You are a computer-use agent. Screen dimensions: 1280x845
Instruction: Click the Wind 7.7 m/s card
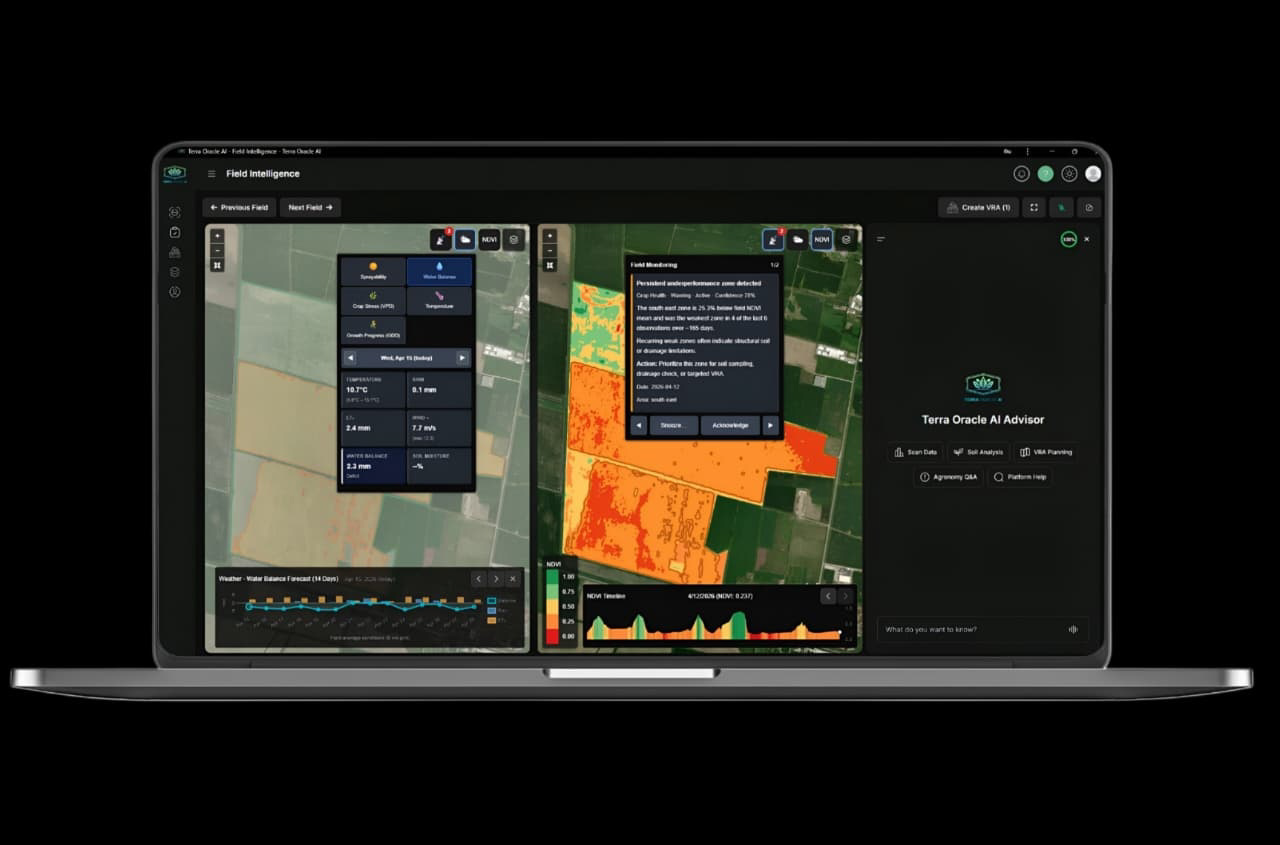click(440, 428)
